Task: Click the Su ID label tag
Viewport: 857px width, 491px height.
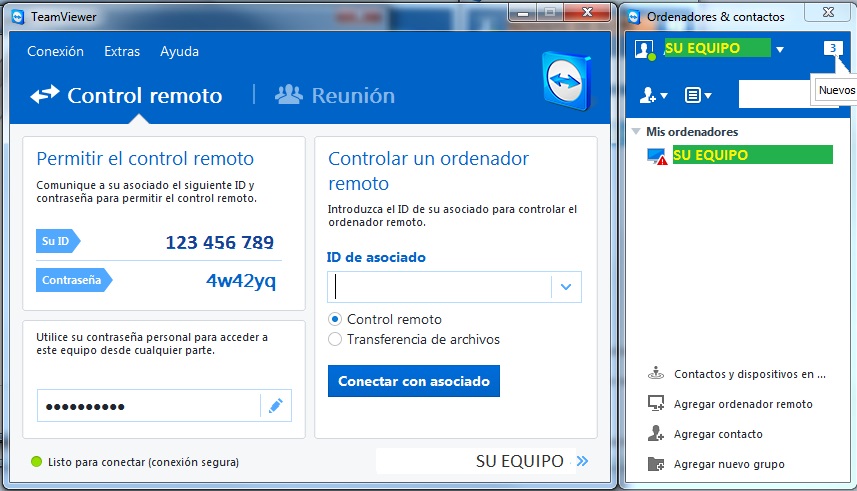Action: tap(58, 241)
